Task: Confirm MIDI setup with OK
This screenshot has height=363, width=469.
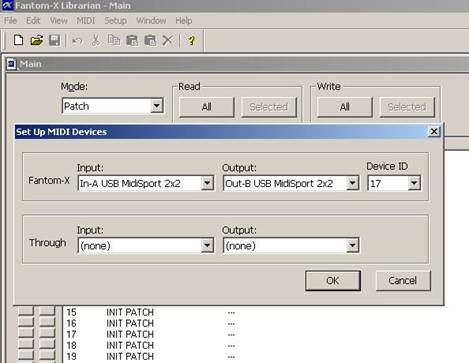Action: click(333, 281)
